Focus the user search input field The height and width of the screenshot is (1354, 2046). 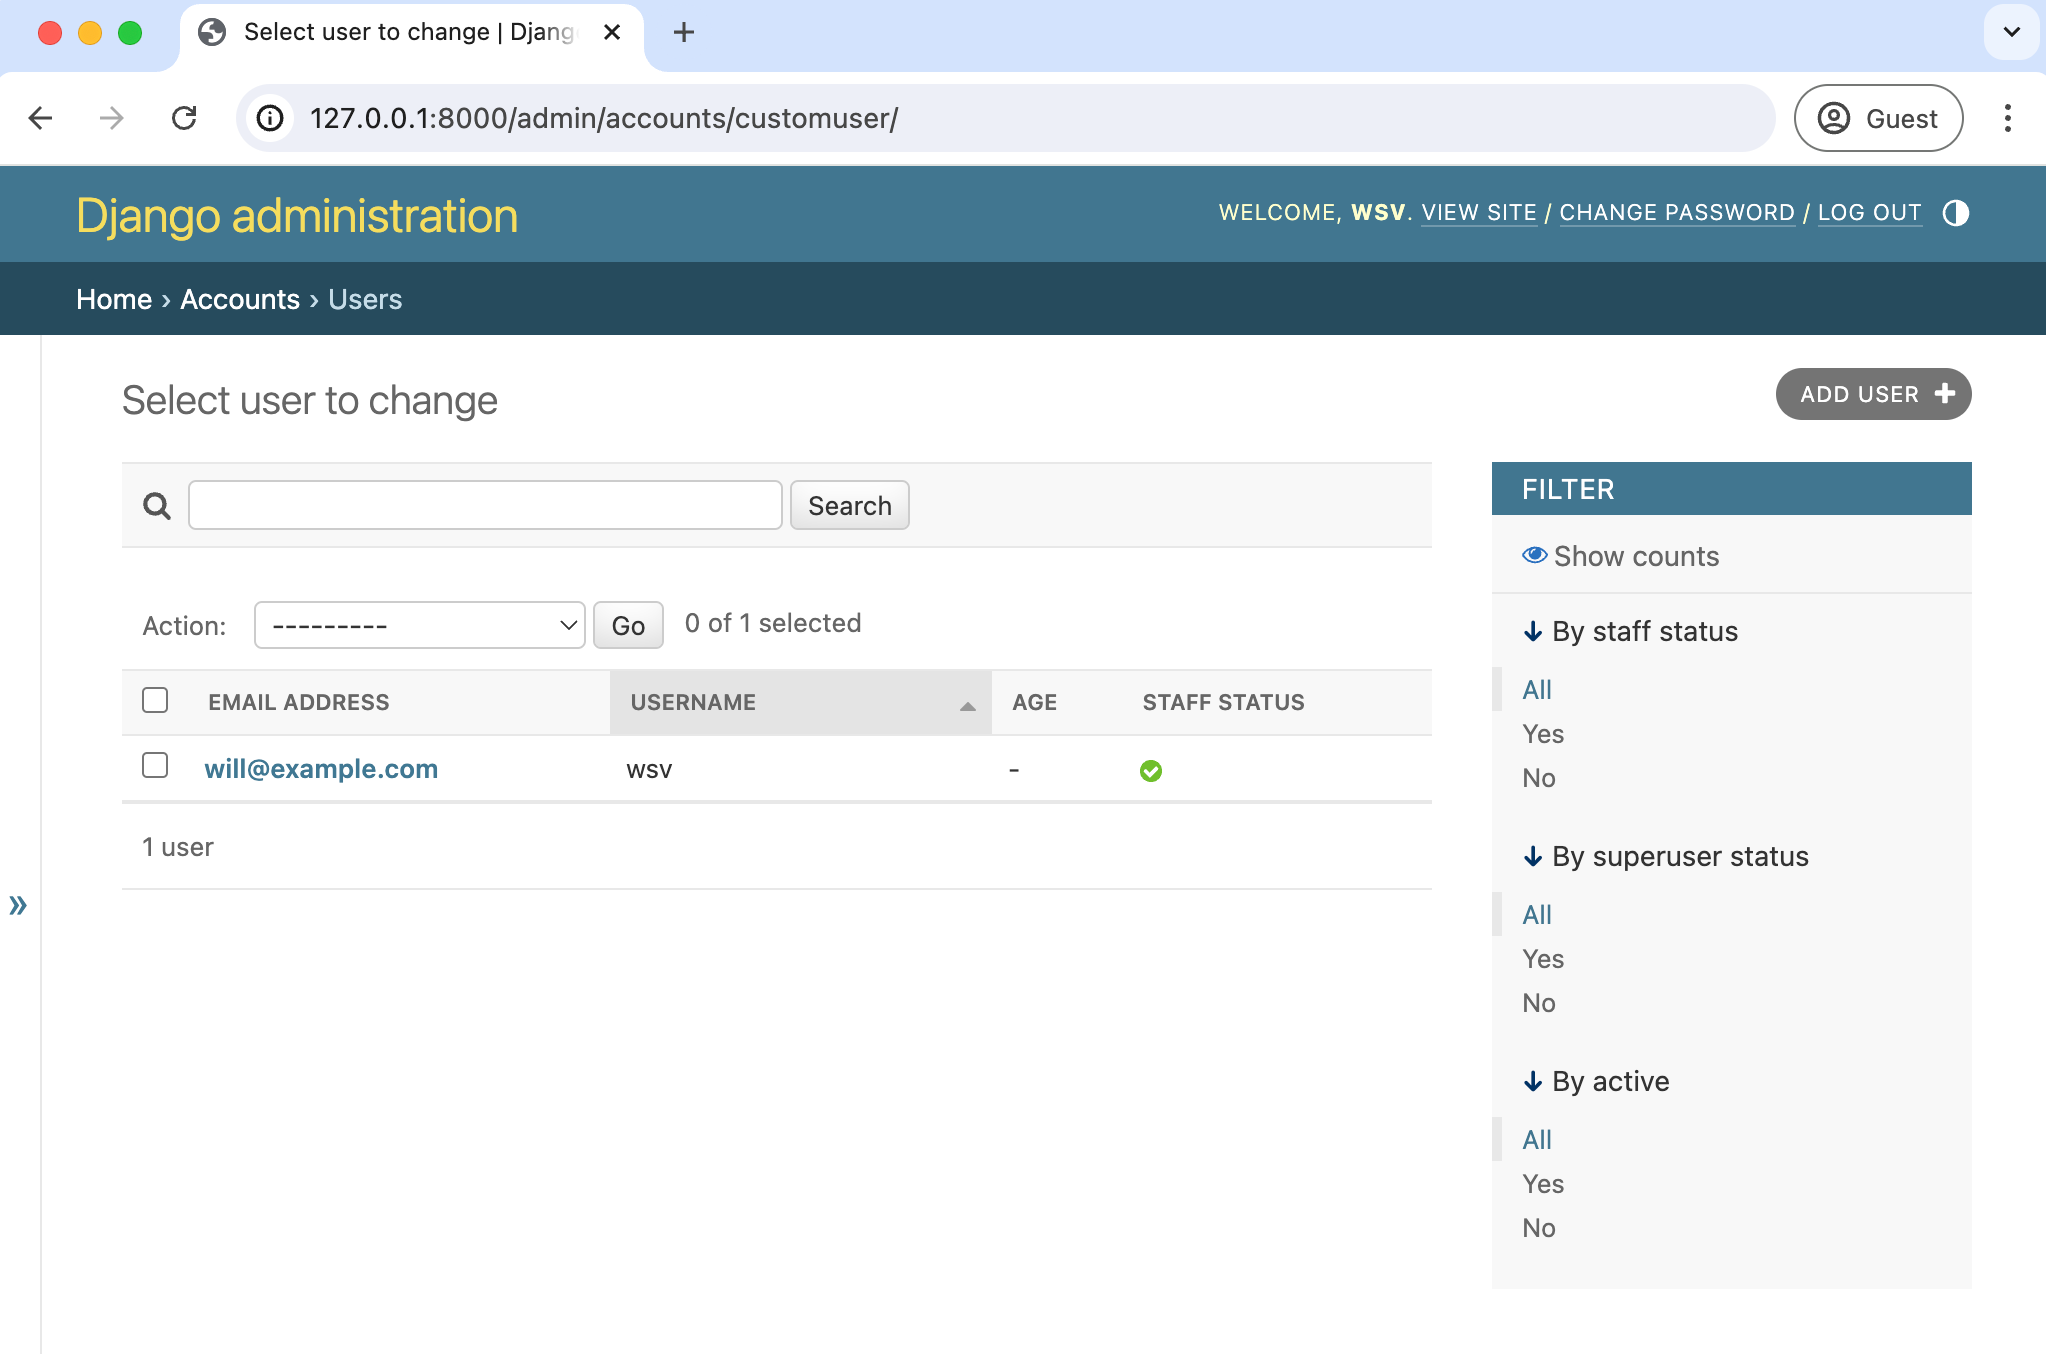tap(485, 505)
